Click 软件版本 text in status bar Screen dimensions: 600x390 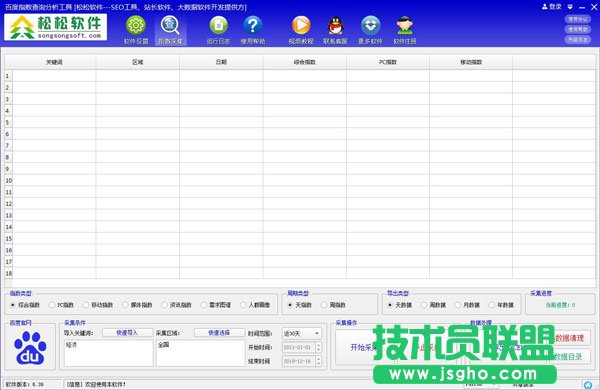pos(24,384)
